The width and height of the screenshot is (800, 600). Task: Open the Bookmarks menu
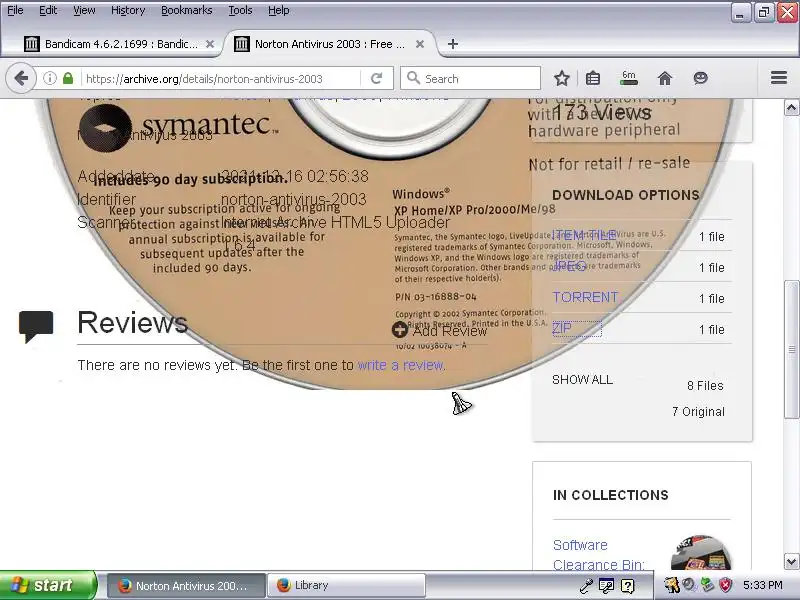[186, 10]
